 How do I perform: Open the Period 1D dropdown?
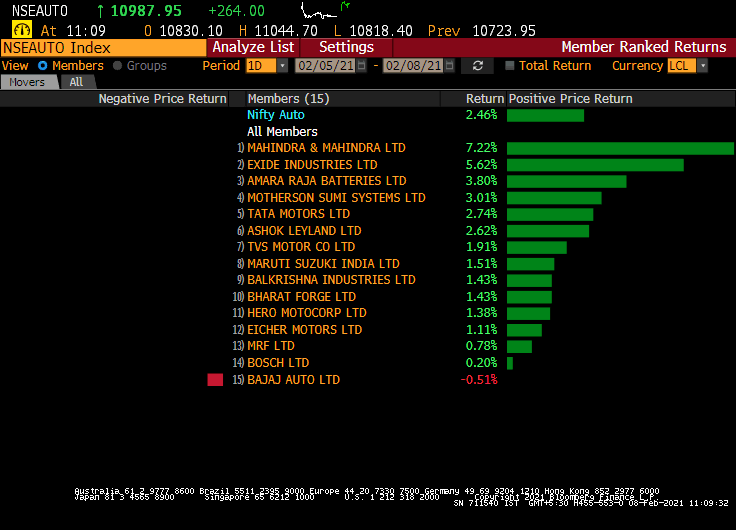click(282, 66)
